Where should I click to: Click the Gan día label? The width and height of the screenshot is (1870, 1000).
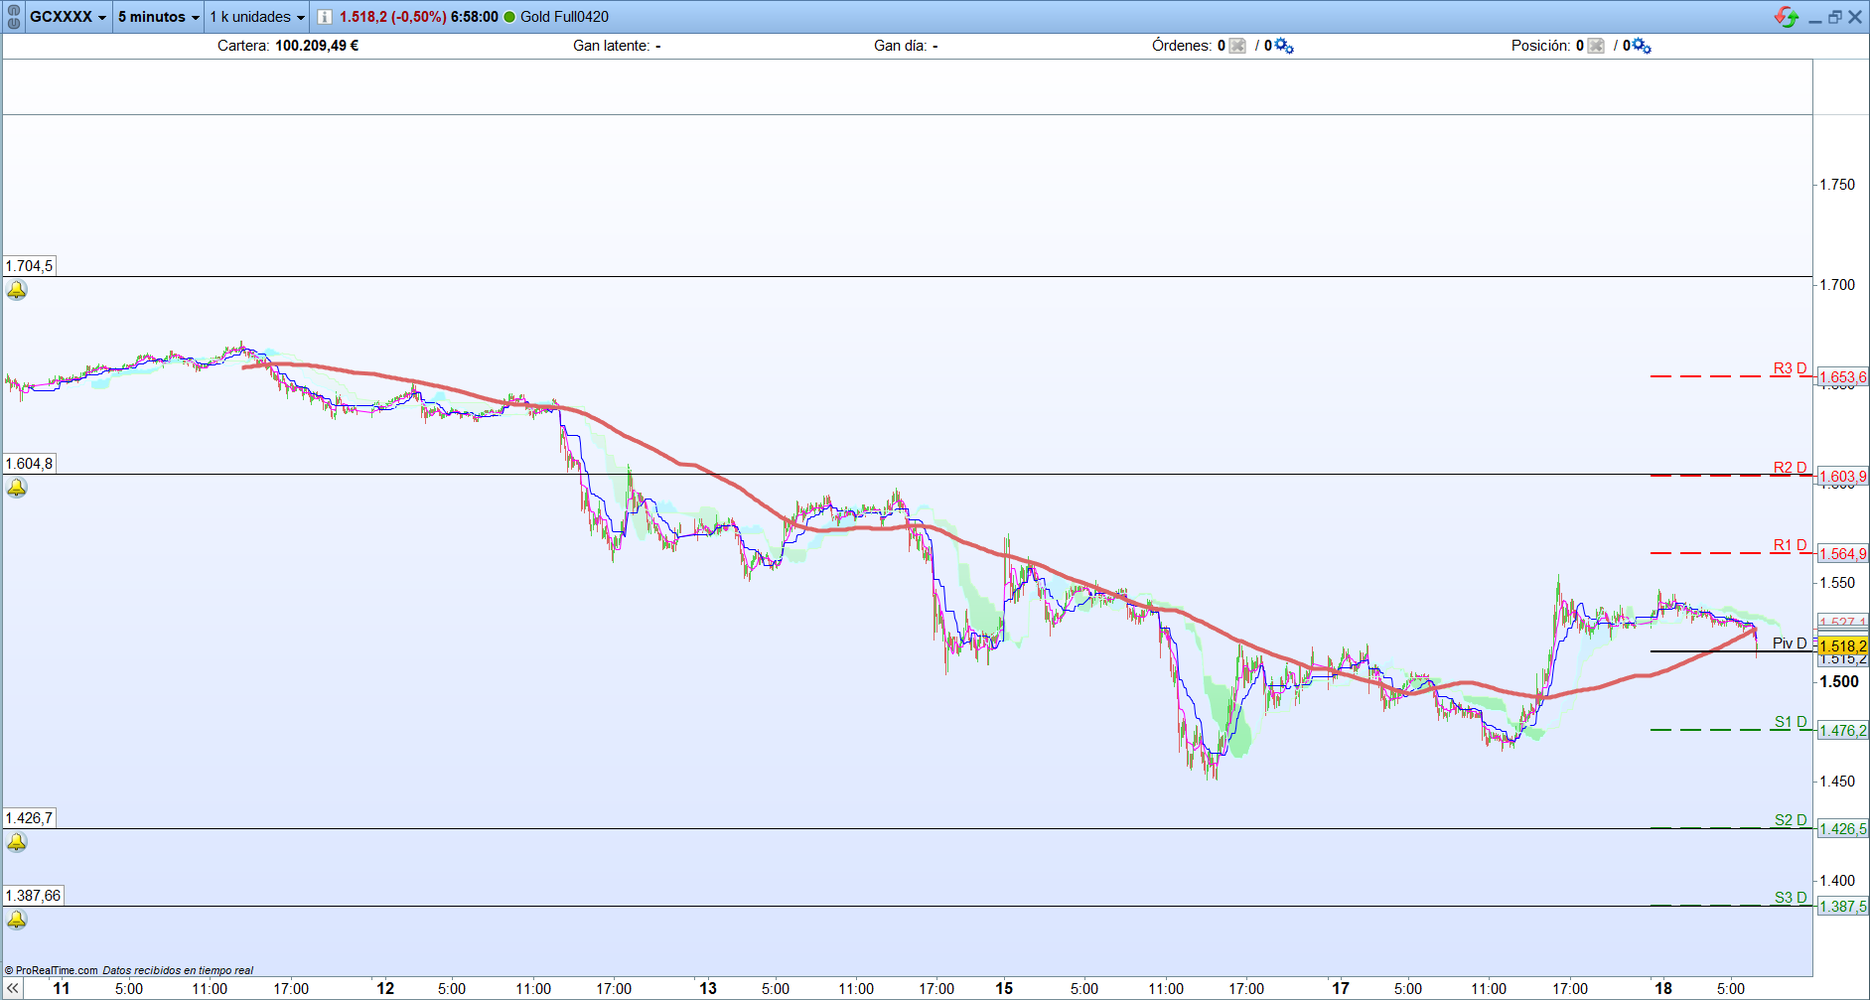[901, 46]
